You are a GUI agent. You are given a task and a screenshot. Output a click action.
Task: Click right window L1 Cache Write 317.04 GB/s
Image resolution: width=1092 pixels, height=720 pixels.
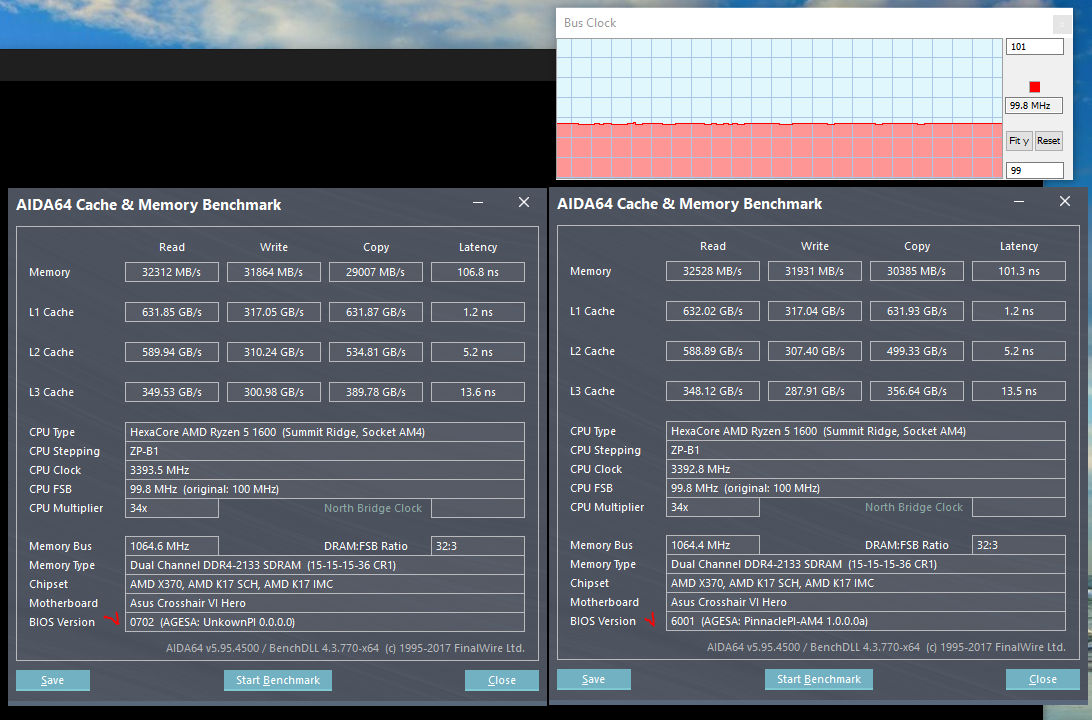tap(815, 311)
